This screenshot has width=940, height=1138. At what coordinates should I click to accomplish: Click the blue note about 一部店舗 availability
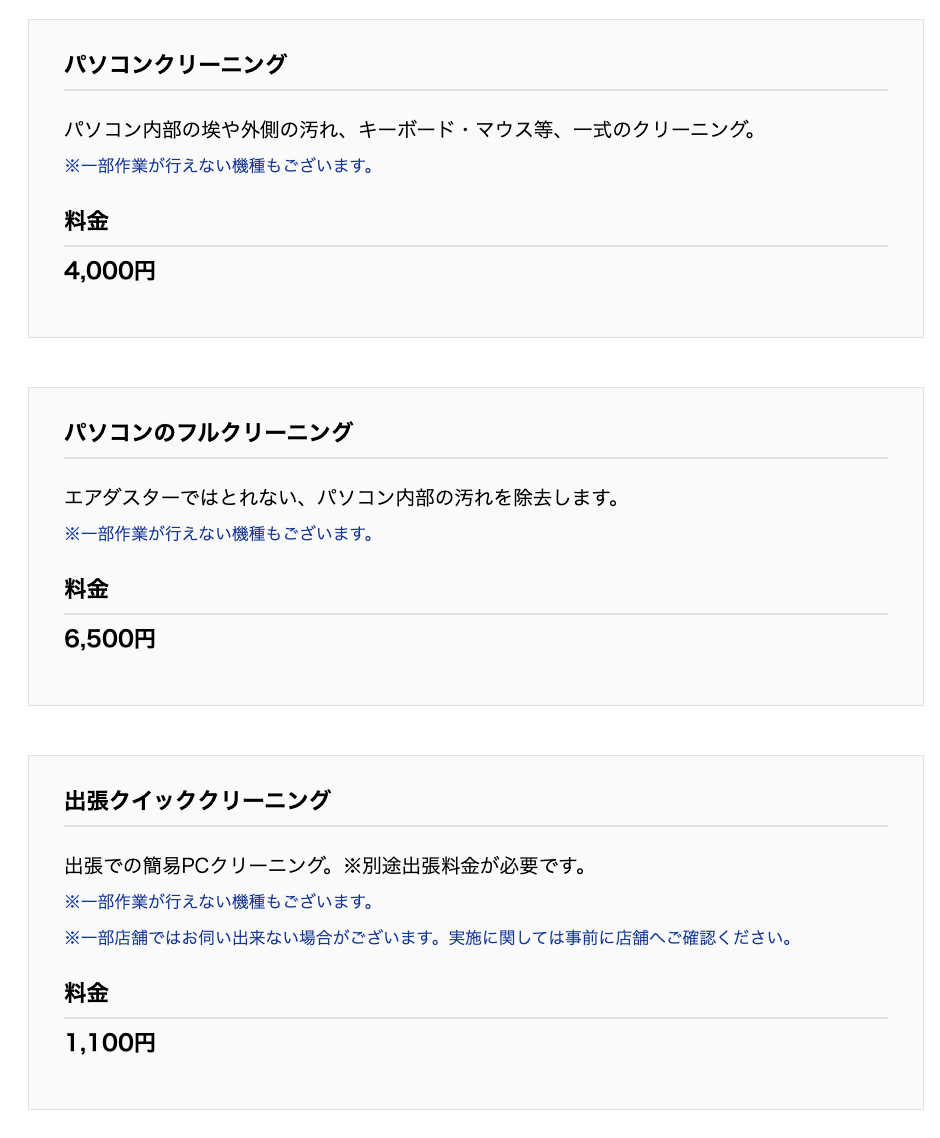tap(428, 938)
